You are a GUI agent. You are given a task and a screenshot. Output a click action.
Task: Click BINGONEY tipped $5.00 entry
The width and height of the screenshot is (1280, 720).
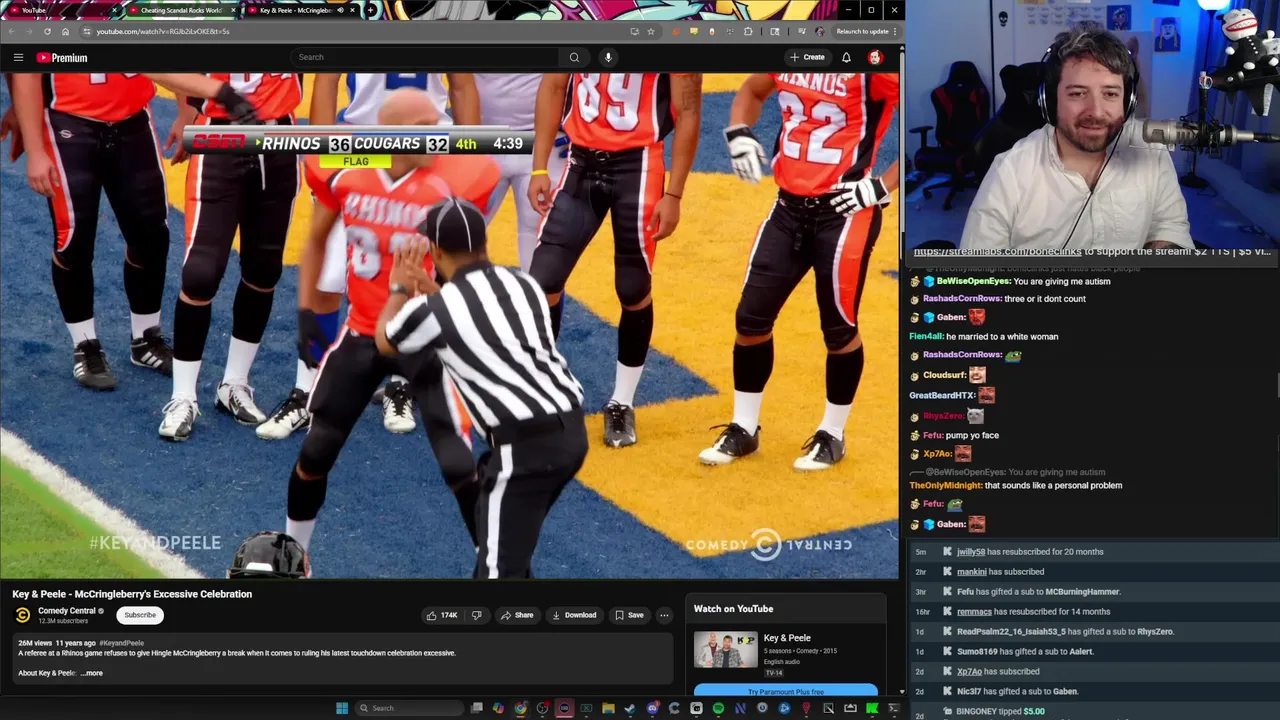[x=1093, y=711]
